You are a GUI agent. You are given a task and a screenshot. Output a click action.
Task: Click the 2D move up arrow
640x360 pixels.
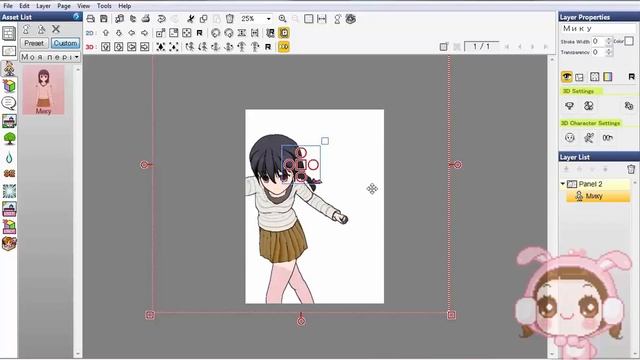click(106, 33)
